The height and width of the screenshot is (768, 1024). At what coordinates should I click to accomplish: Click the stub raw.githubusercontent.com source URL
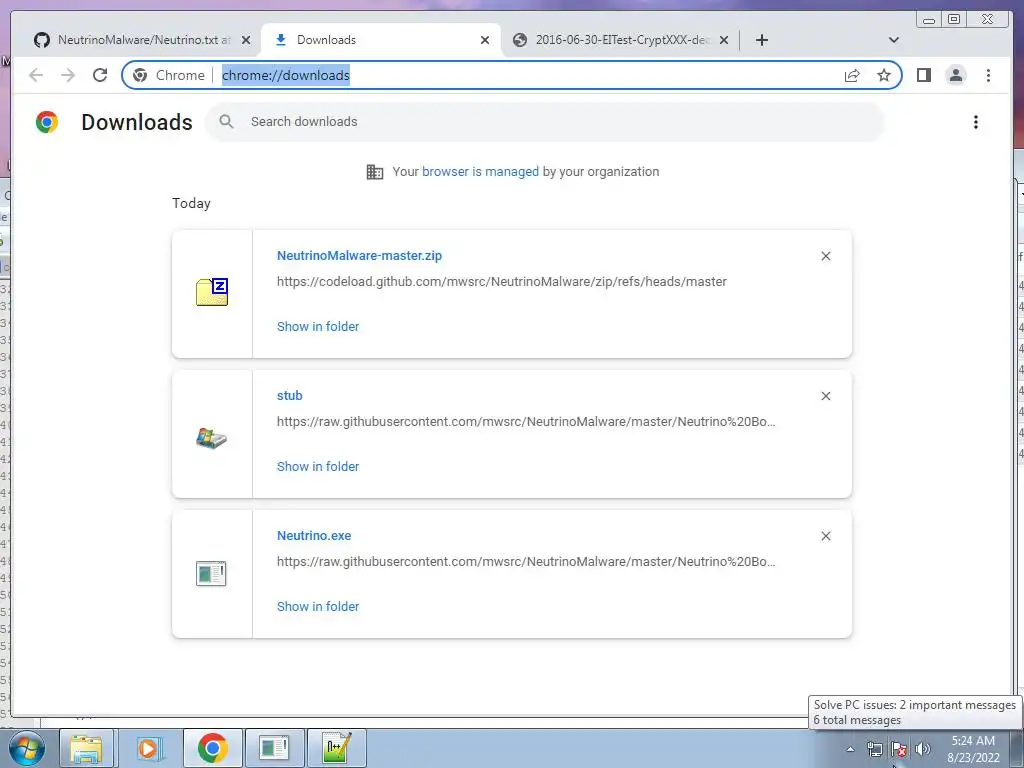pyautogui.click(x=526, y=421)
